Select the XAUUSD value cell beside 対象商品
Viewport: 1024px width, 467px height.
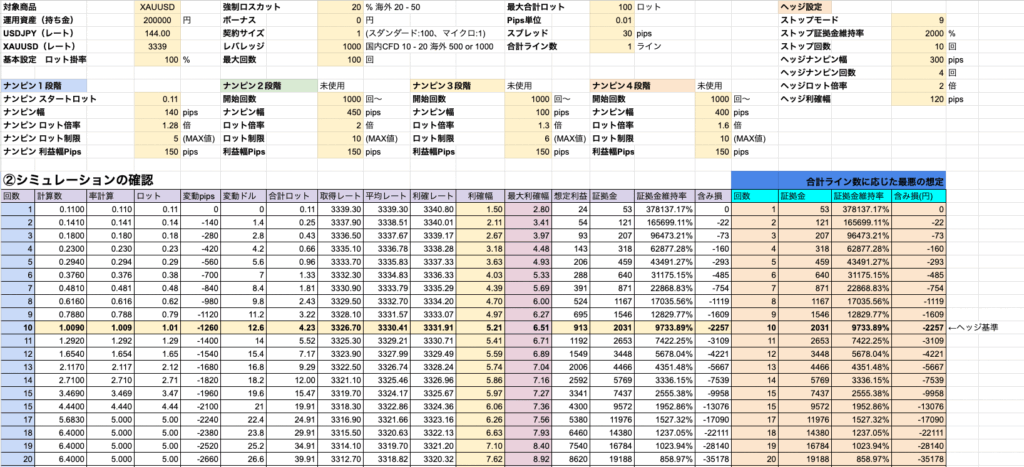click(157, 7)
